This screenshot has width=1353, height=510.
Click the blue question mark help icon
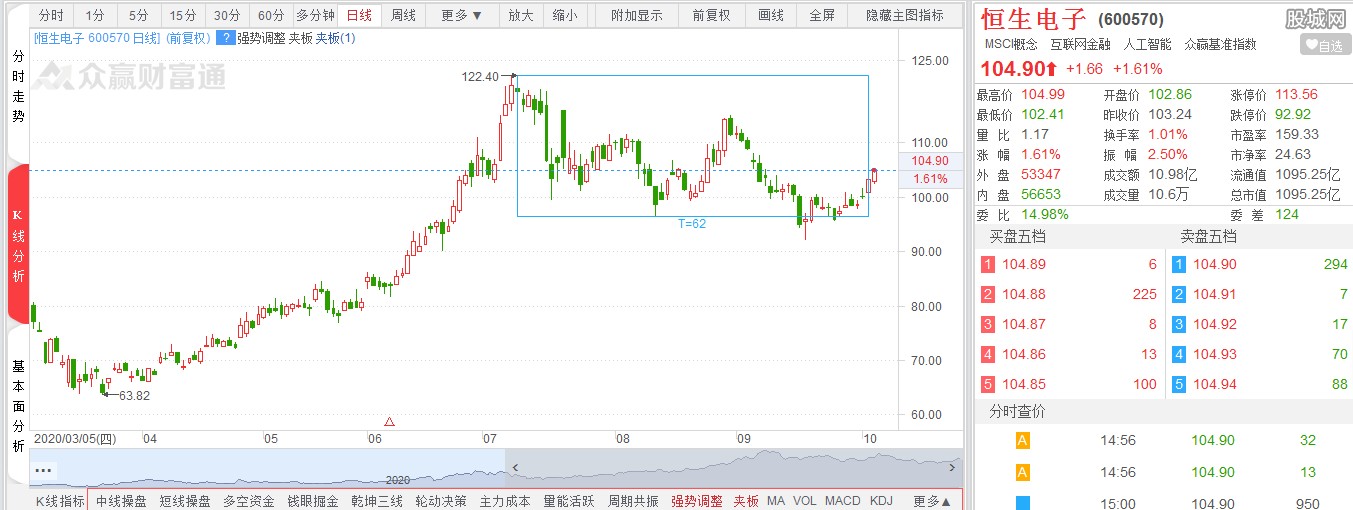[x=225, y=38]
